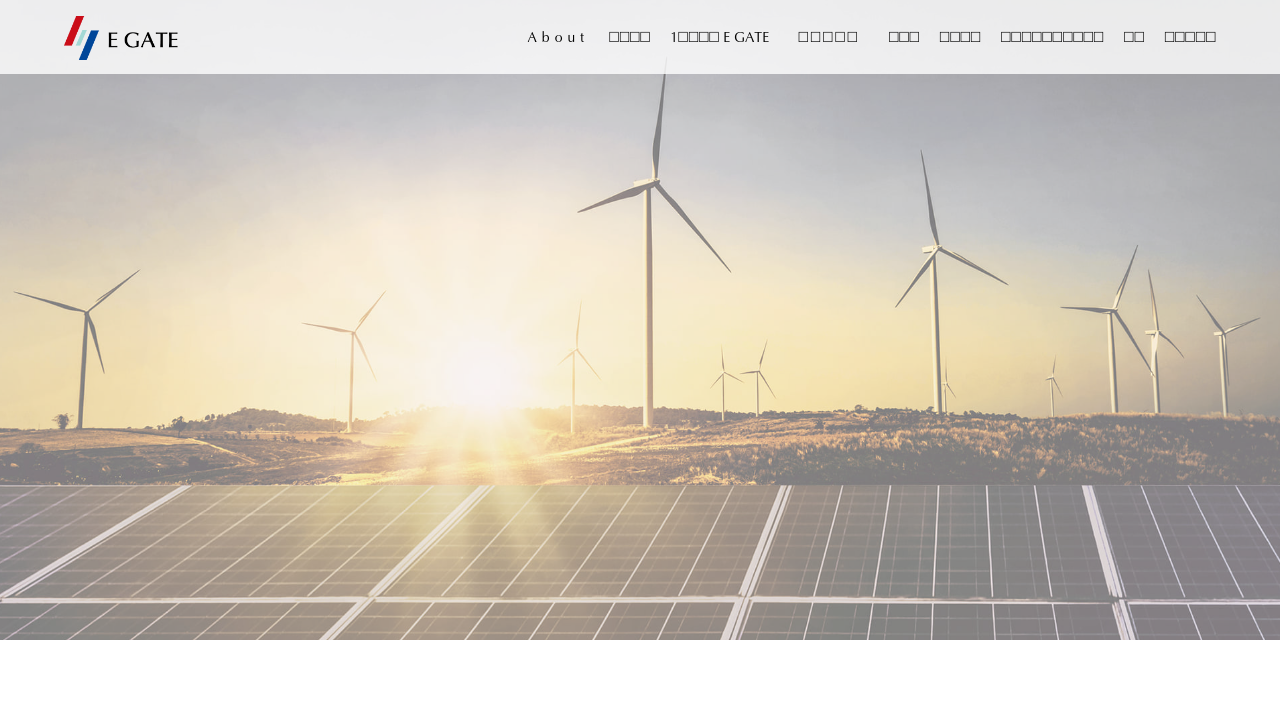This screenshot has height=720, width=1280.
Task: Click the white blank area below the banner
Action: pos(640,680)
